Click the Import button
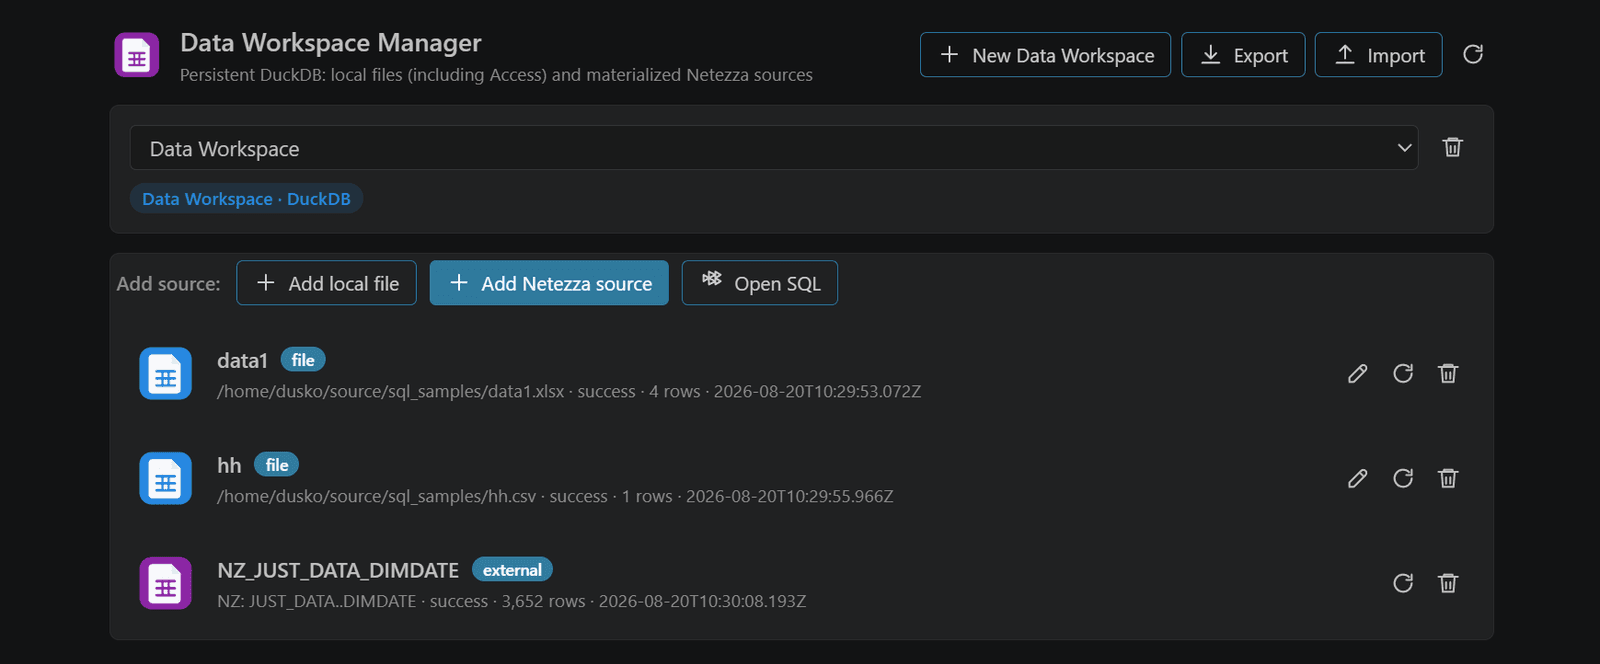Image resolution: width=1600 pixels, height=664 pixels. coord(1378,55)
